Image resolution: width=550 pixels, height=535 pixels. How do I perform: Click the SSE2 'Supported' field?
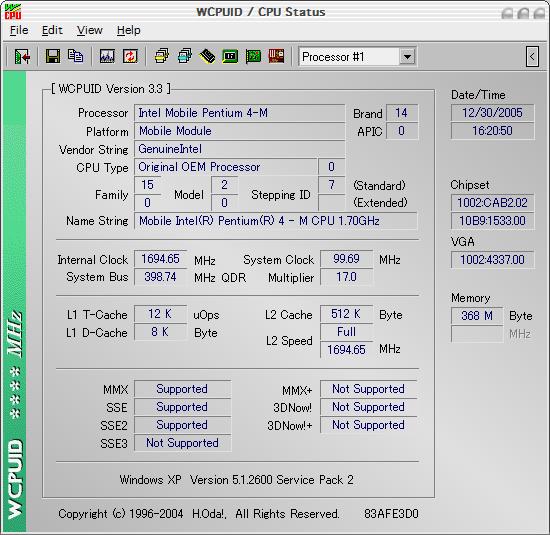[182, 425]
